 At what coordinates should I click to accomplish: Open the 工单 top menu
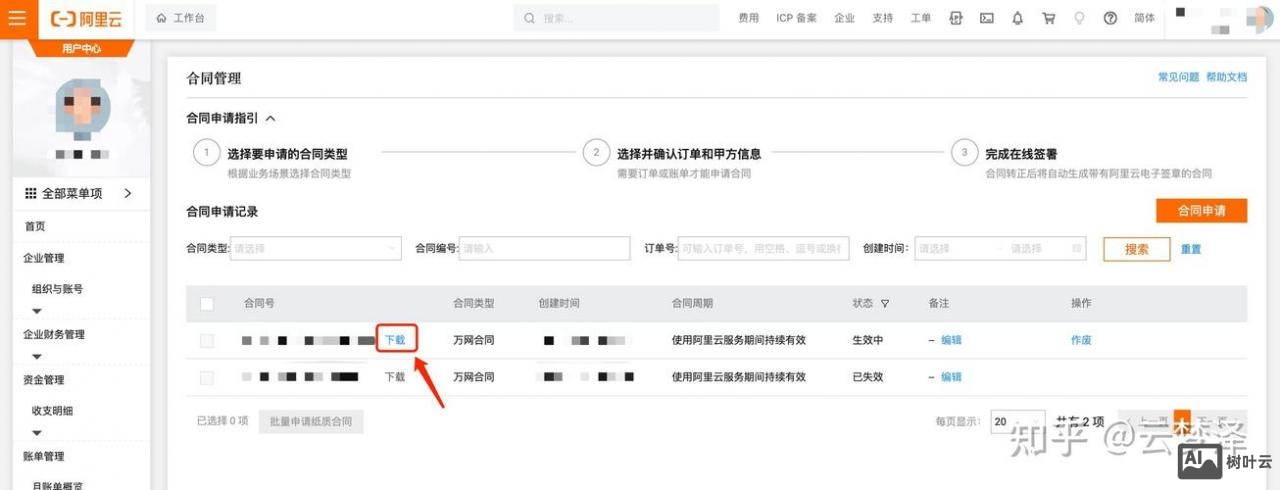pyautogui.click(x=920, y=18)
